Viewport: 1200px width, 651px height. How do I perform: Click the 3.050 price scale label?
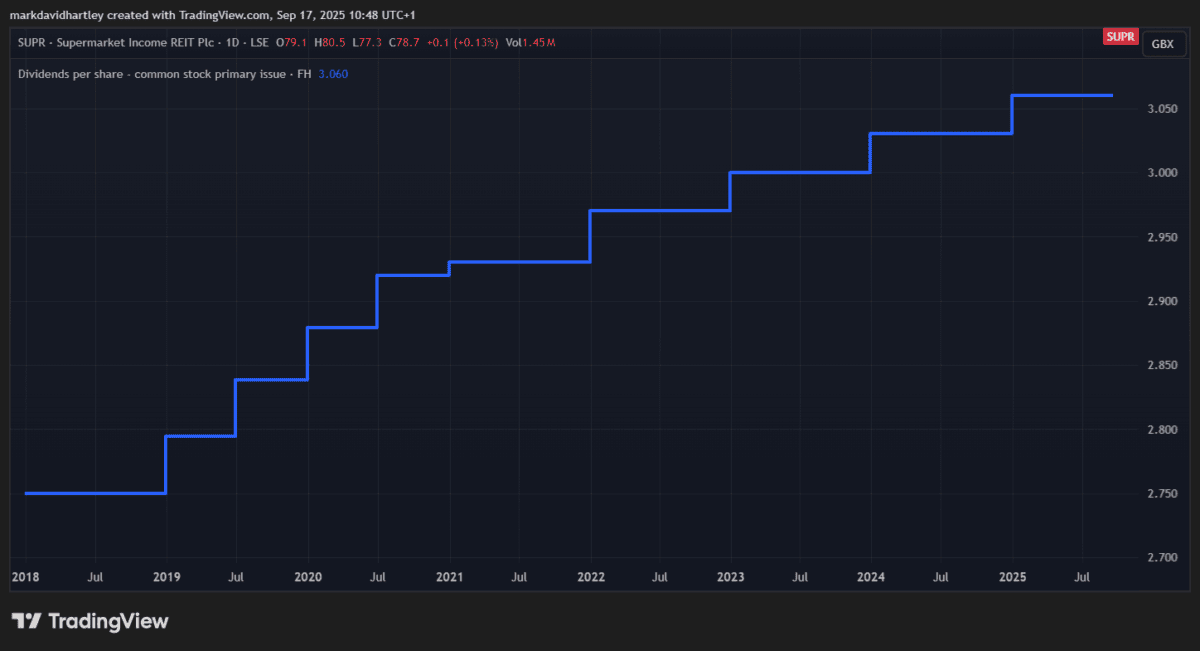click(1162, 109)
